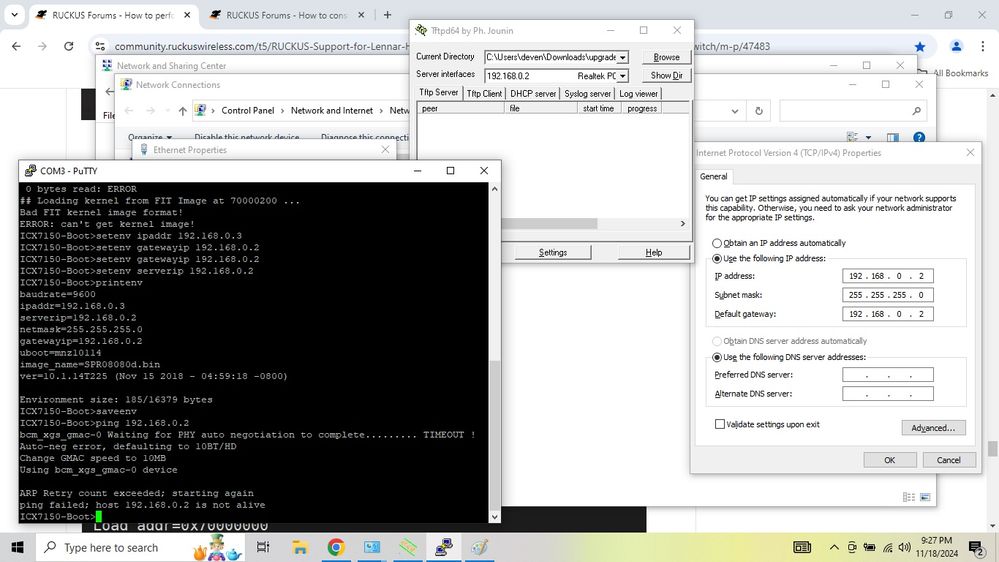Click the Windows Start button
This screenshot has width=999, height=562.
18,547
